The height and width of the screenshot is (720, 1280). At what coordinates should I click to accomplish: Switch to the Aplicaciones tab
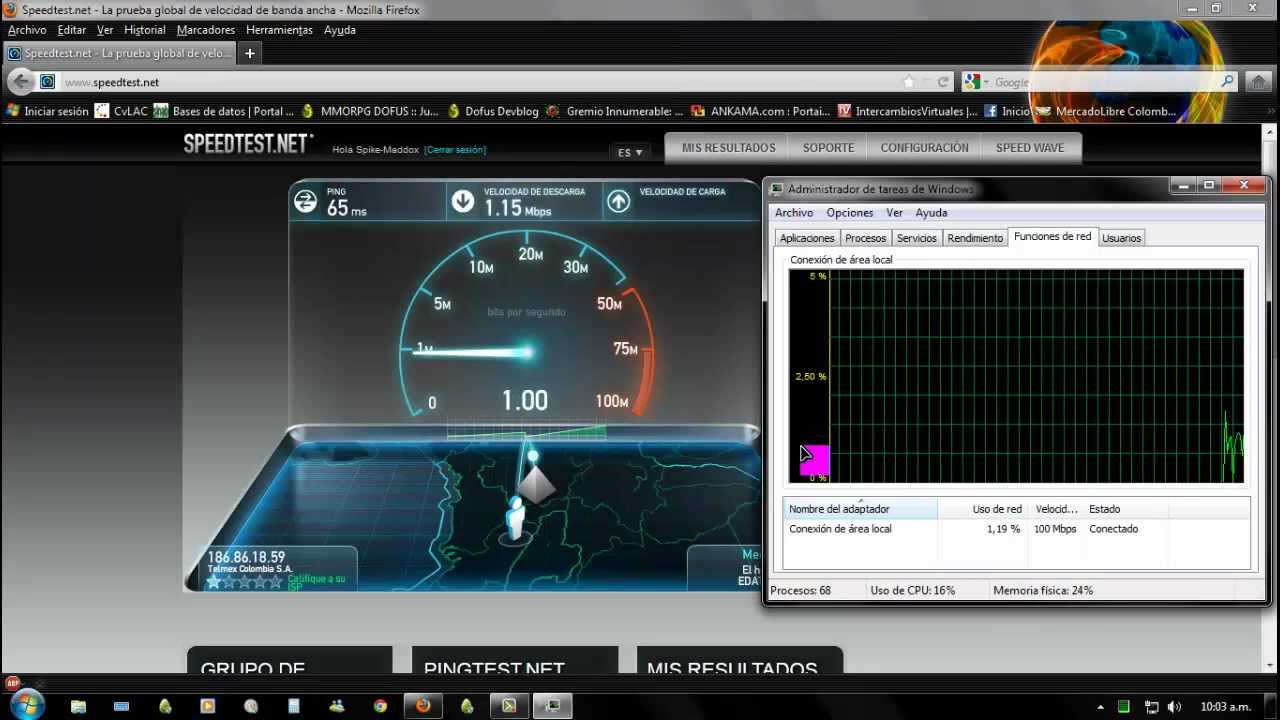point(807,238)
